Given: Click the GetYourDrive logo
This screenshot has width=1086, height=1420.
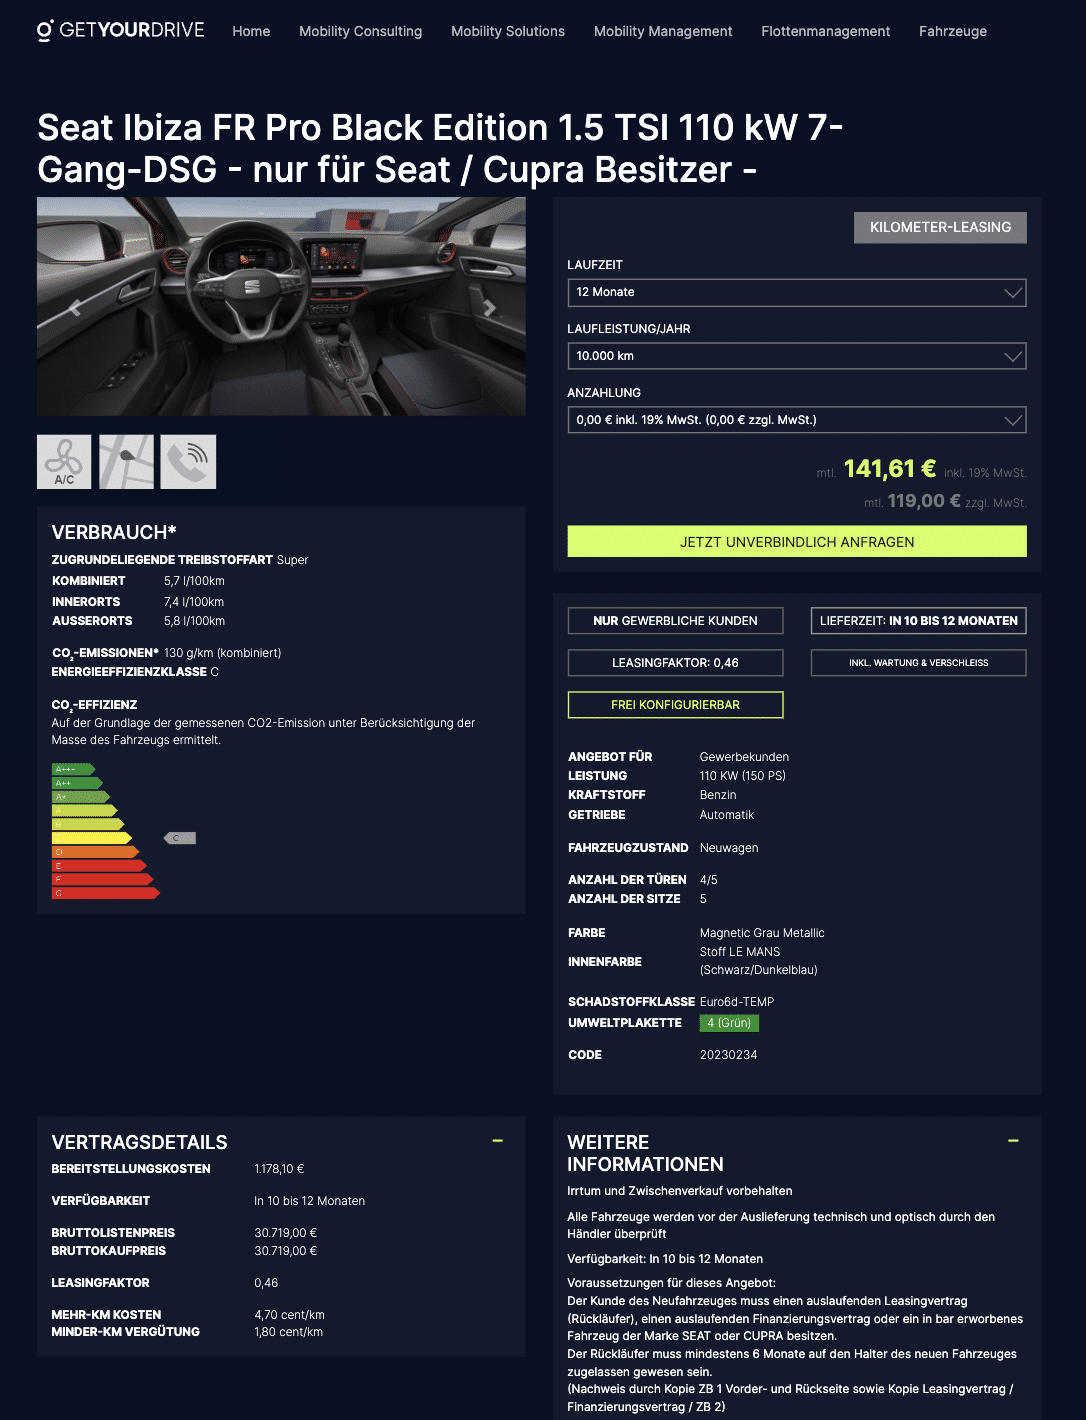Looking at the screenshot, I should click(x=121, y=30).
